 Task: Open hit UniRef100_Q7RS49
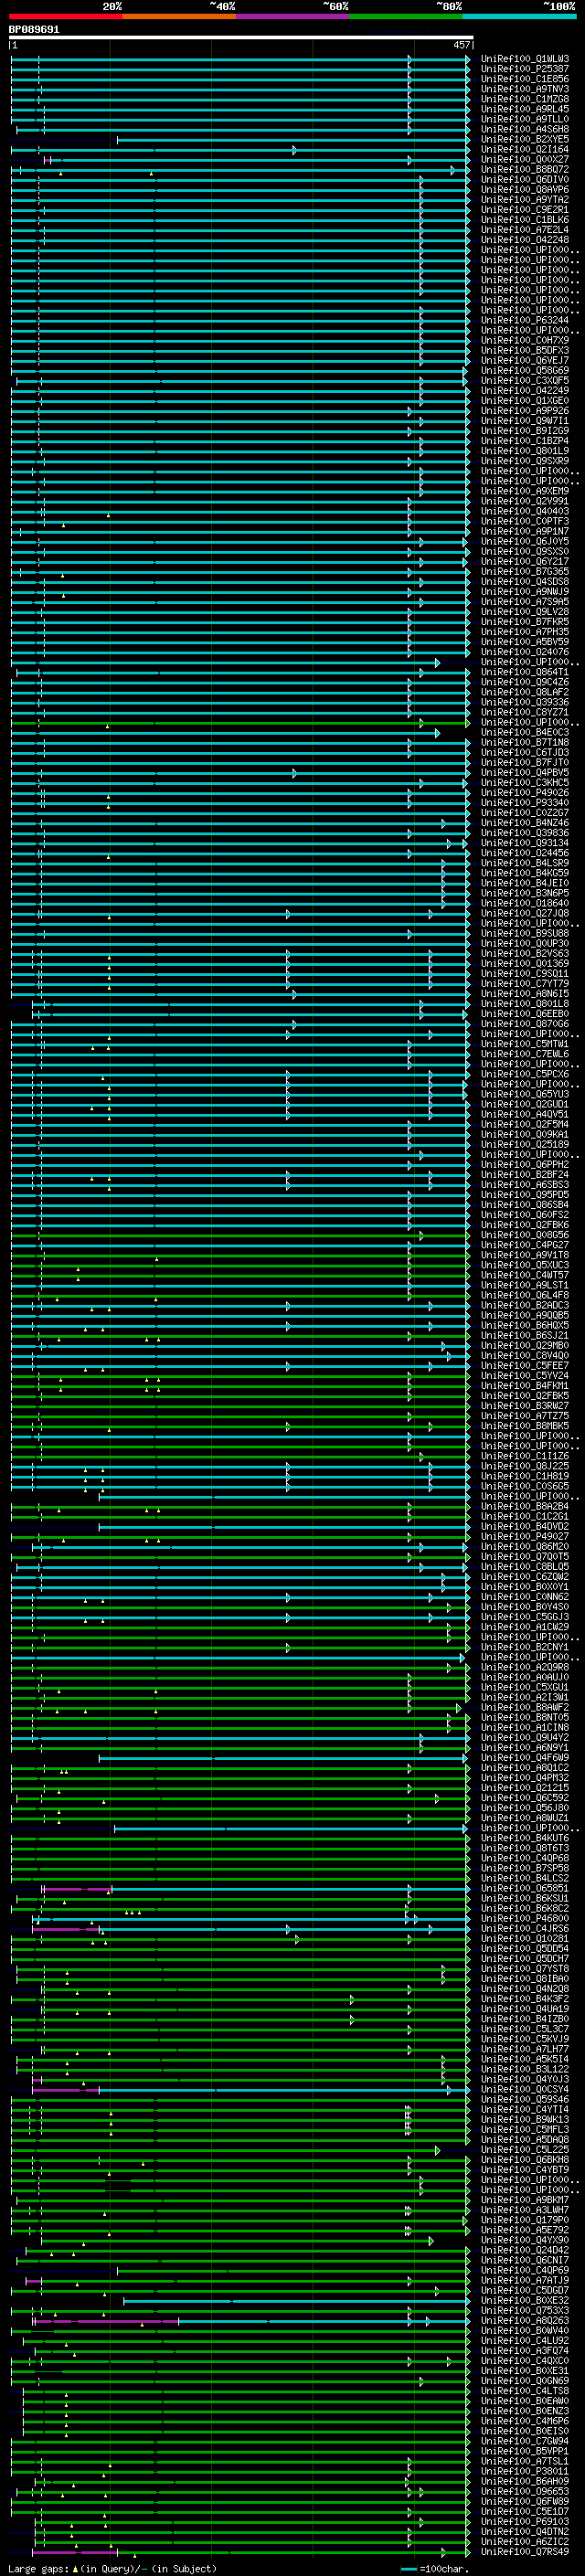[x=525, y=2551]
